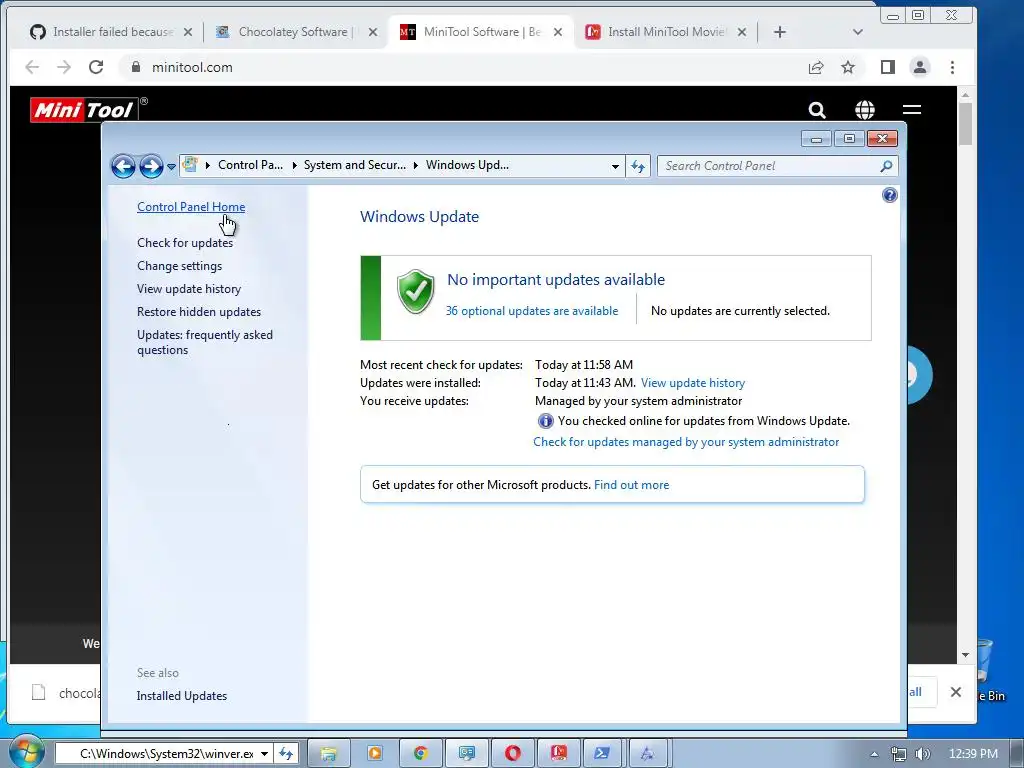Close the Installer failed tab
Viewport: 1024px width, 768px height.
(x=188, y=32)
